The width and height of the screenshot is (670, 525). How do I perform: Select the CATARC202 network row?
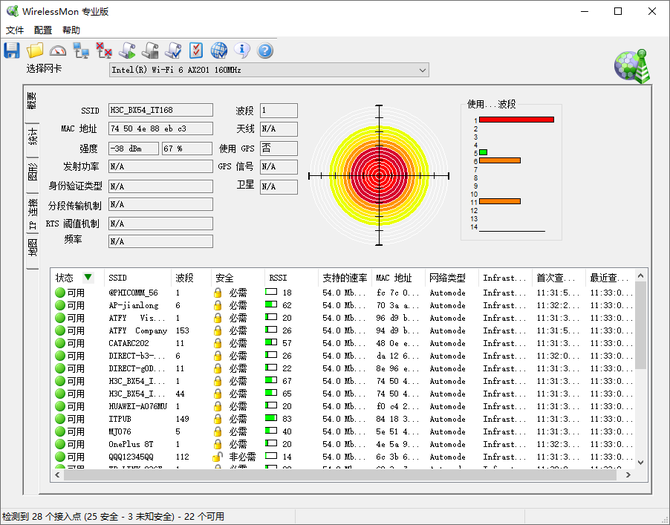click(130, 342)
